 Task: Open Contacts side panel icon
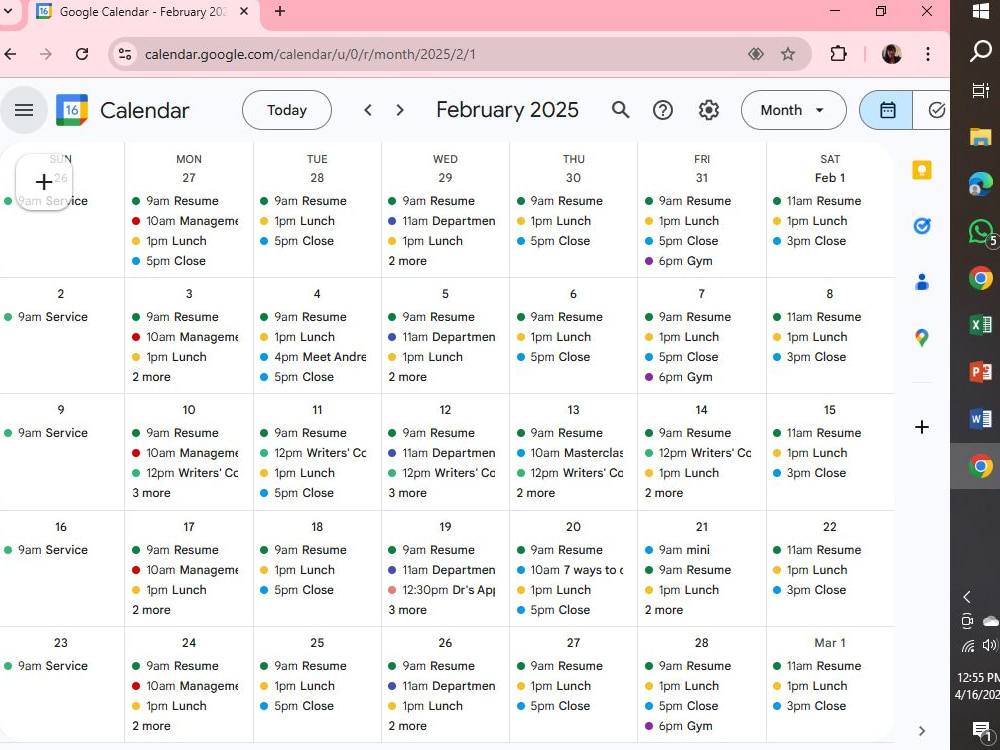pos(922,281)
